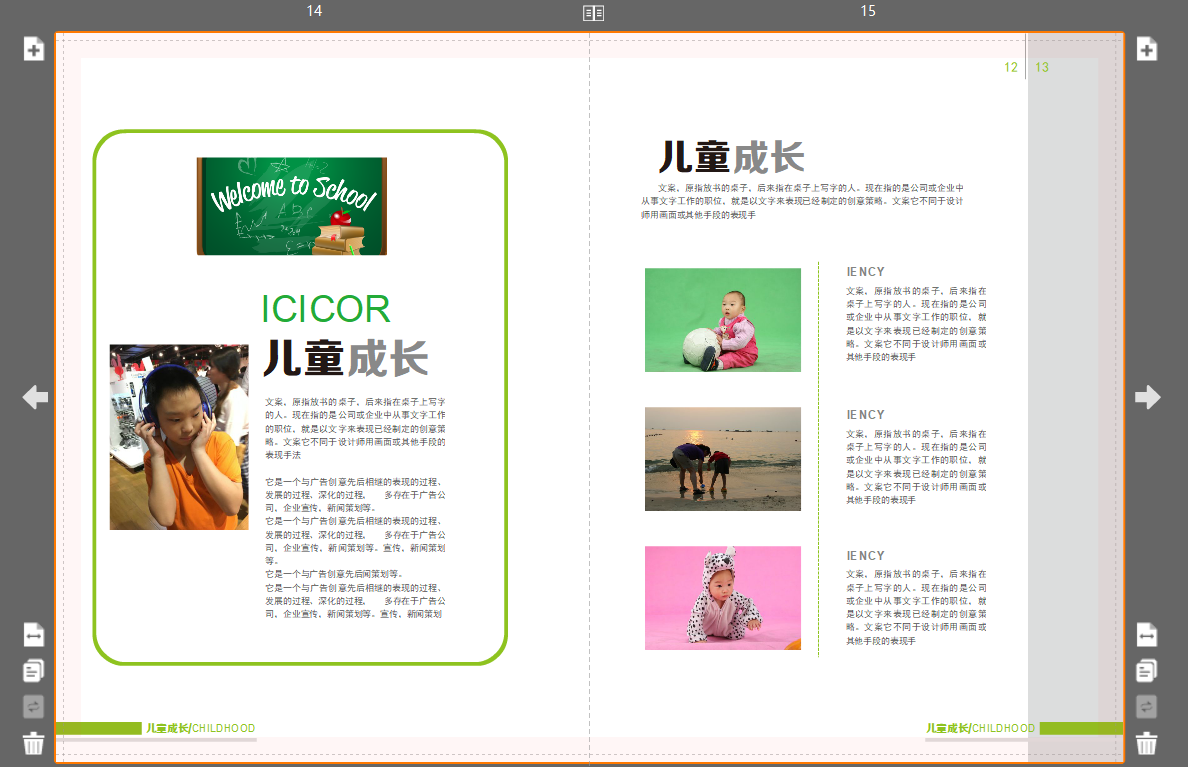The width and height of the screenshot is (1188, 767).
Task: Click the right-side swap page icon
Action: click(x=1147, y=706)
